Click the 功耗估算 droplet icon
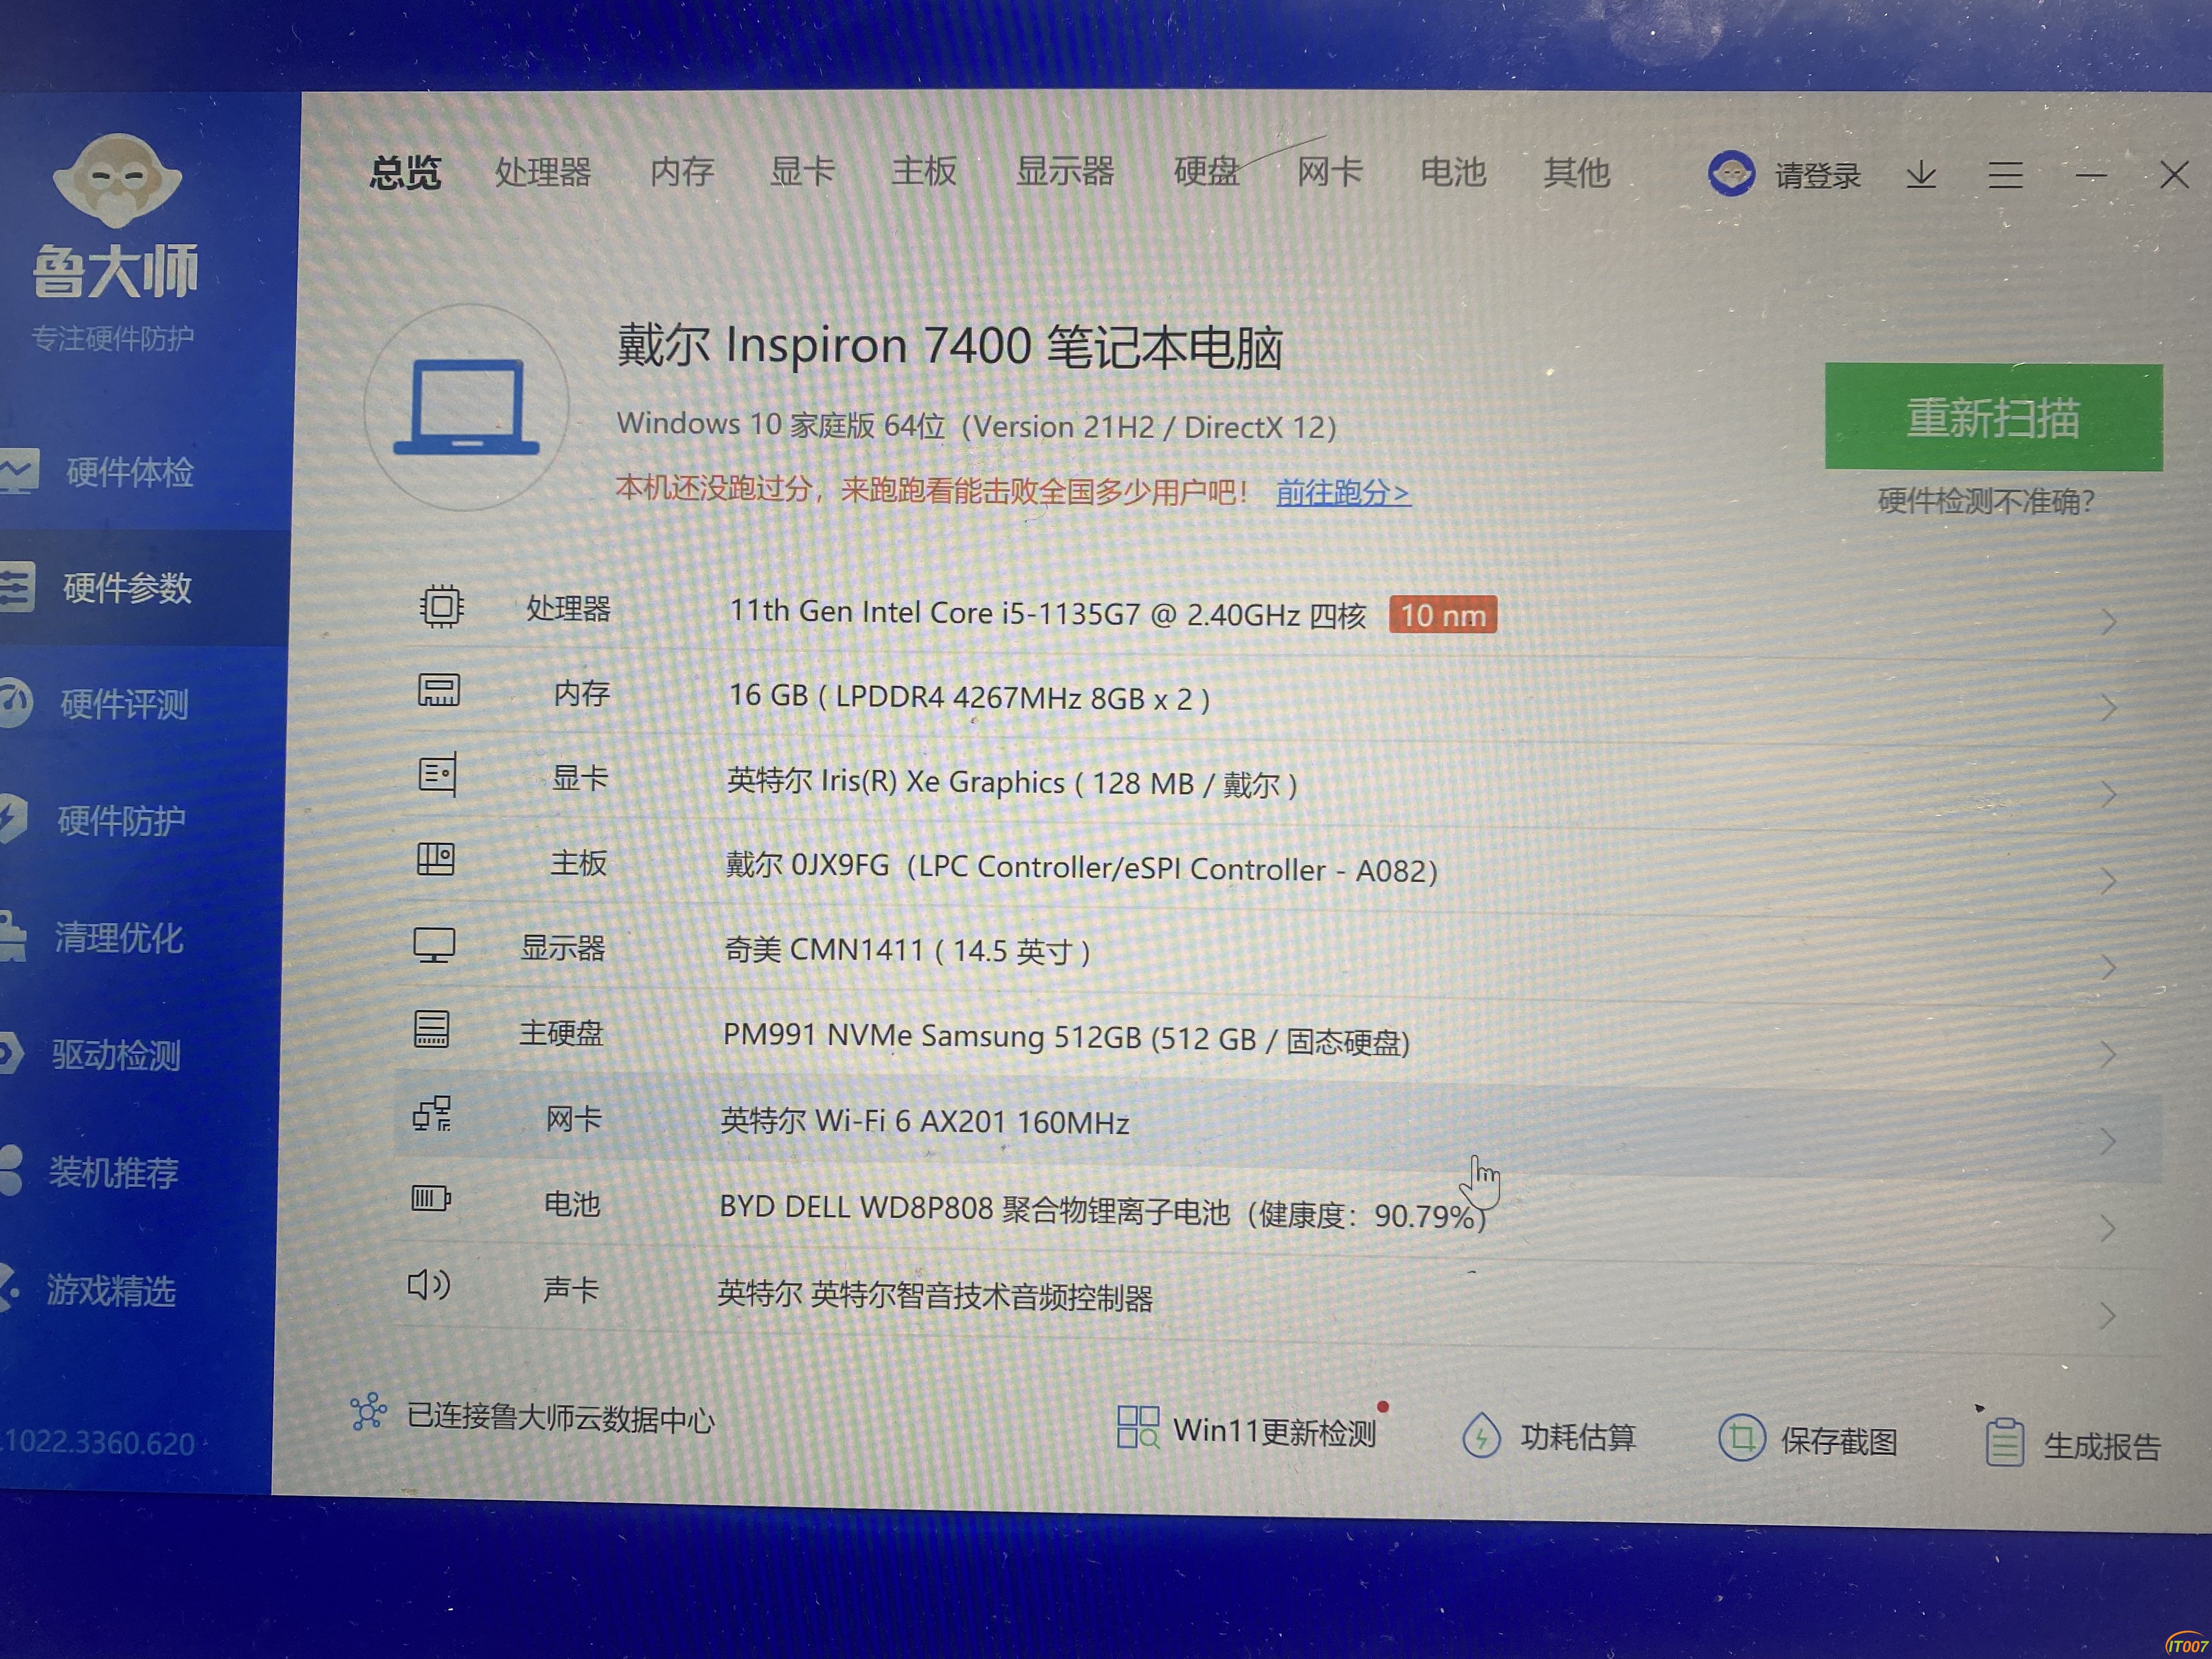Screen dimensions: 2212x1659 [1481, 1435]
